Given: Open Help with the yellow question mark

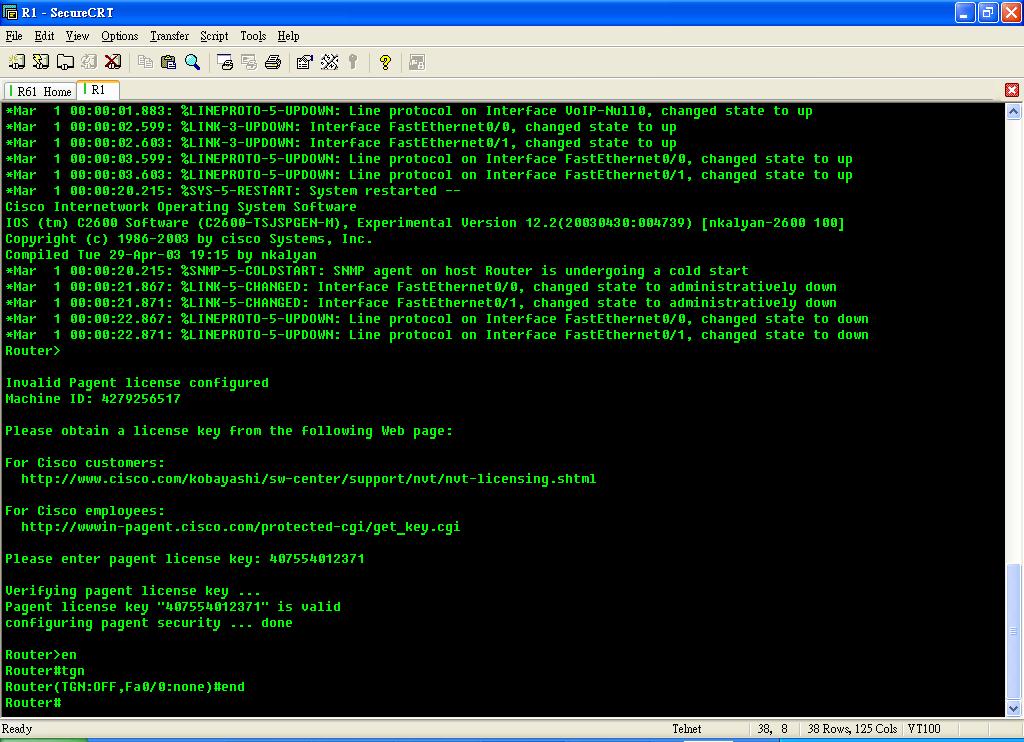Looking at the screenshot, I should pyautogui.click(x=385, y=62).
